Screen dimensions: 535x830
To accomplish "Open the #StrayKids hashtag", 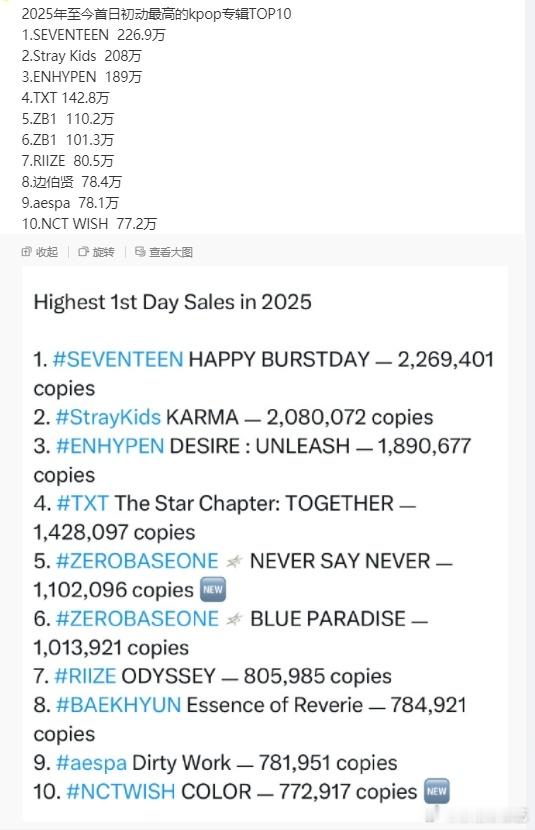I will pos(108,417).
